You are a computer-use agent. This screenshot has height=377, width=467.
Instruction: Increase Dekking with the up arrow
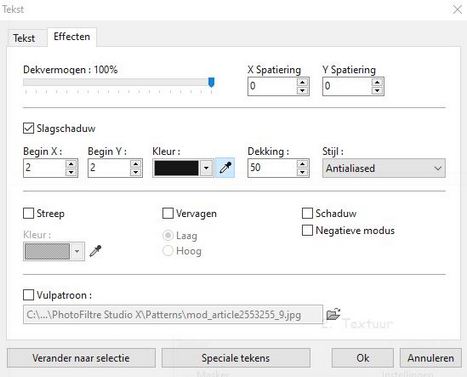[302, 163]
